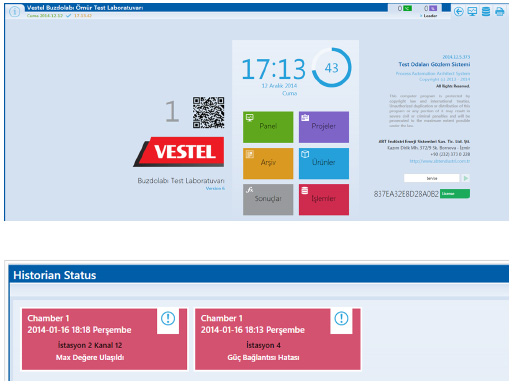The height and width of the screenshot is (384, 512).
Task: Click the info icon in title bar
Action: (14, 12)
